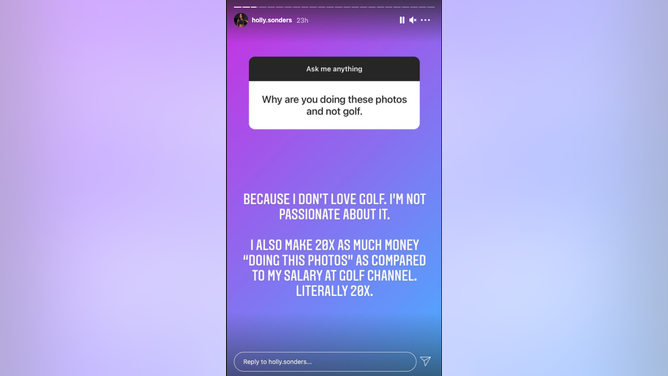Jump to the last story progress segment
668x376 pixels.
coord(431,7)
